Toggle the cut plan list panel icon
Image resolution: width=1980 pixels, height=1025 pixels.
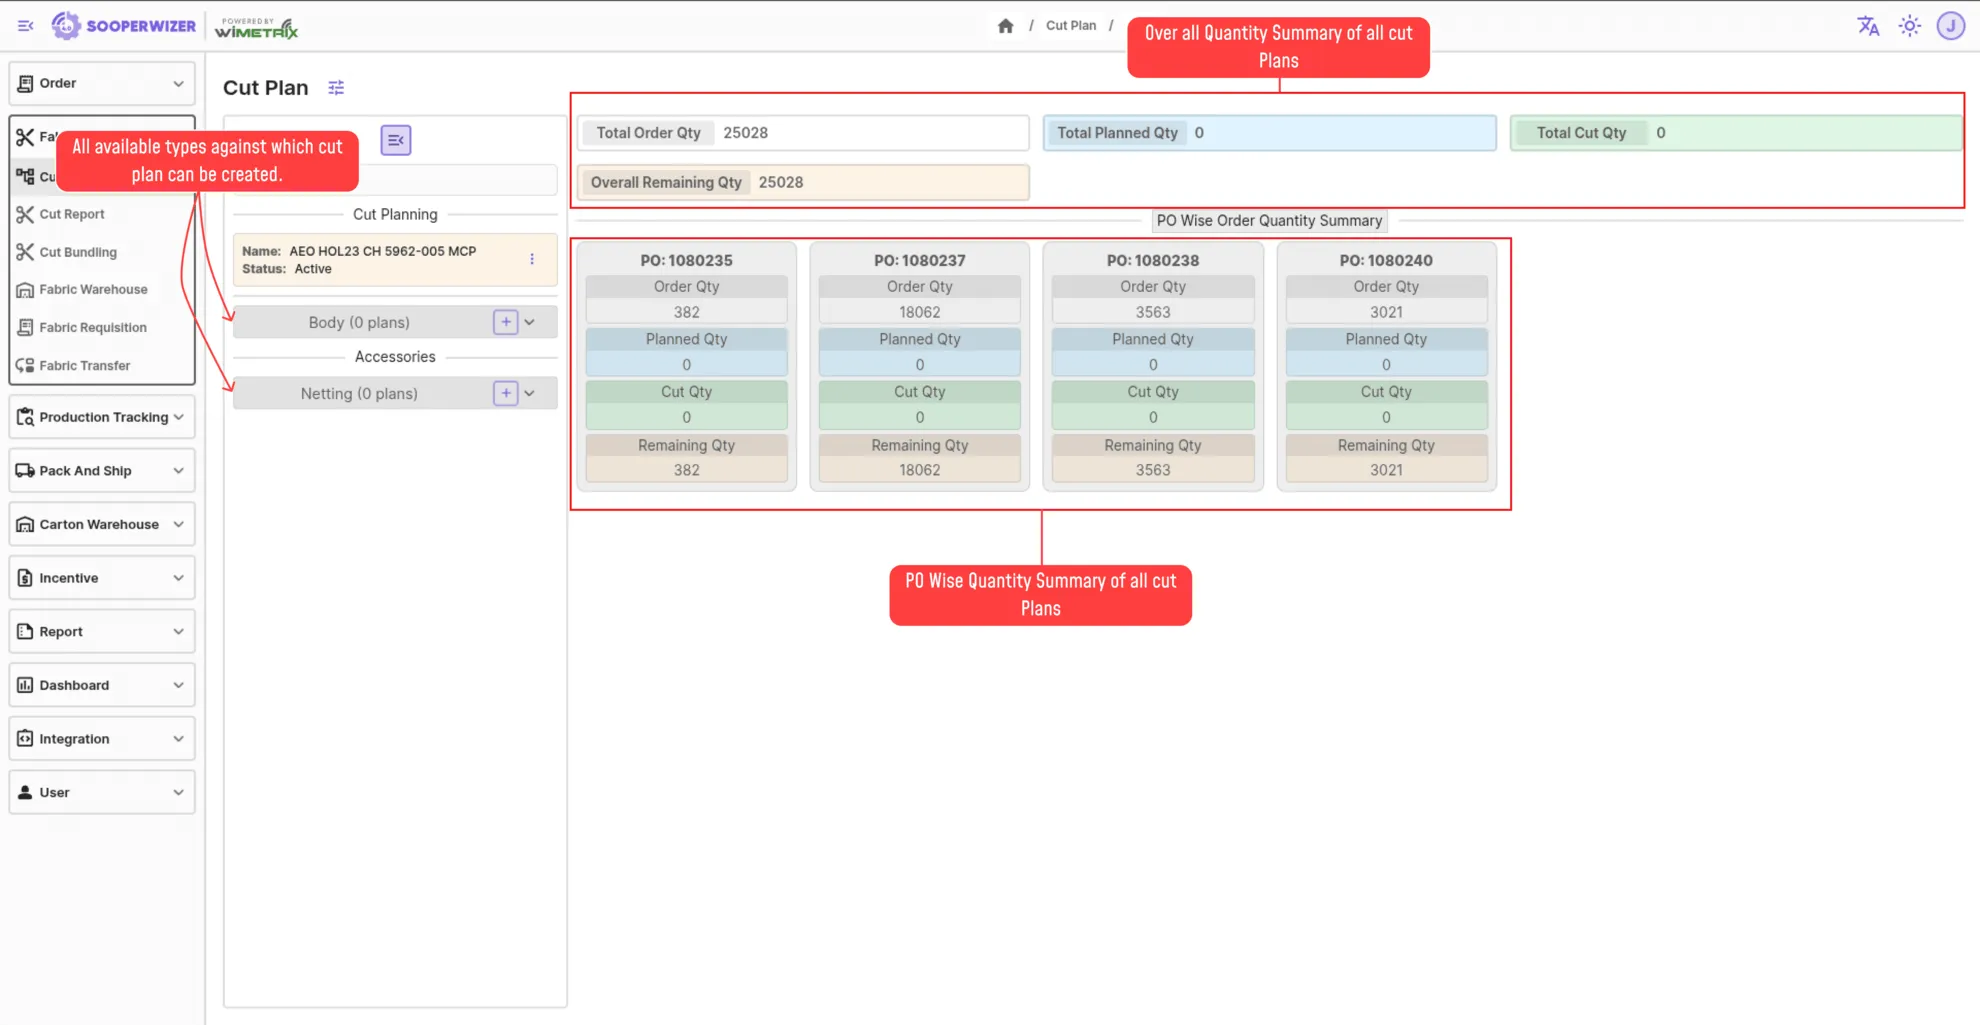[x=396, y=140]
